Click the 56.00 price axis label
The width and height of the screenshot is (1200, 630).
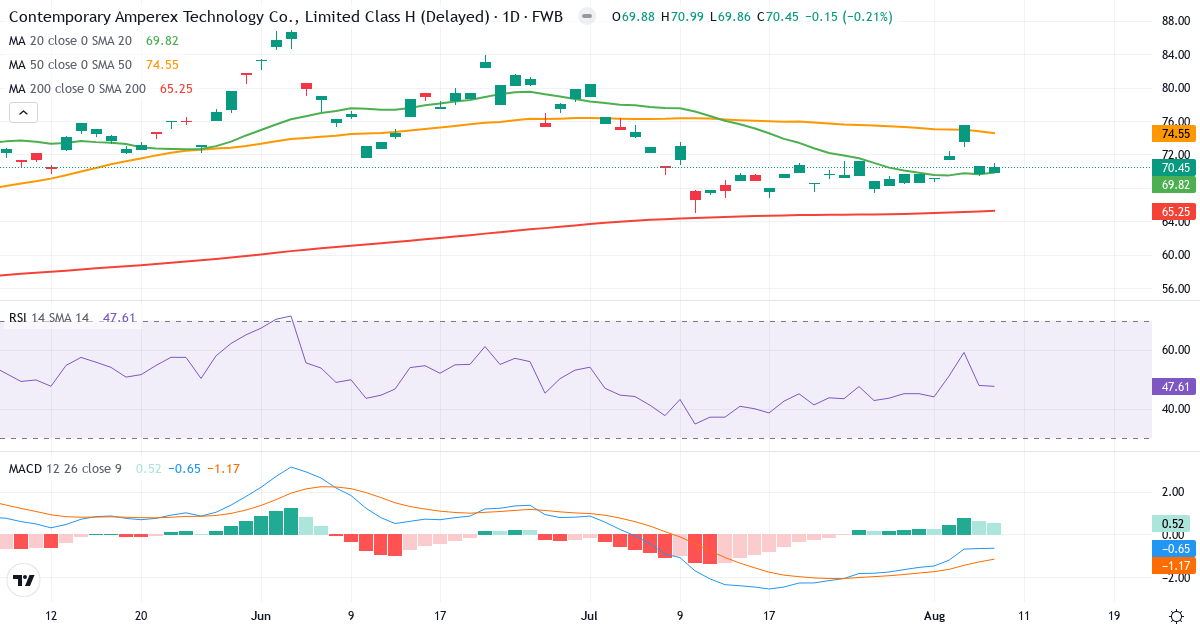[x=1176, y=289]
